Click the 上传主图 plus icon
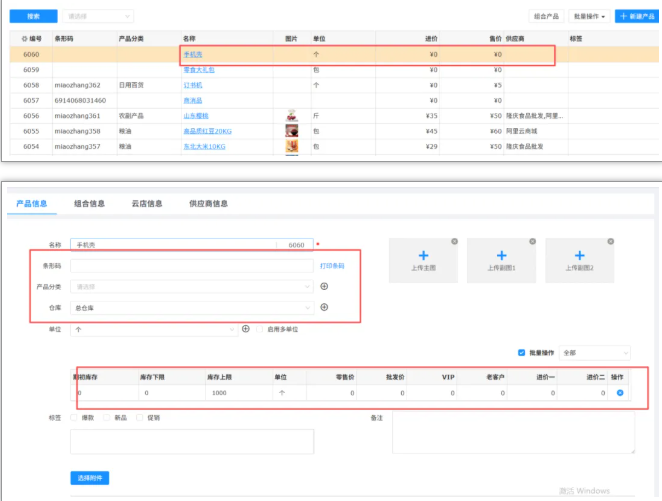662x501 pixels. pos(423,256)
